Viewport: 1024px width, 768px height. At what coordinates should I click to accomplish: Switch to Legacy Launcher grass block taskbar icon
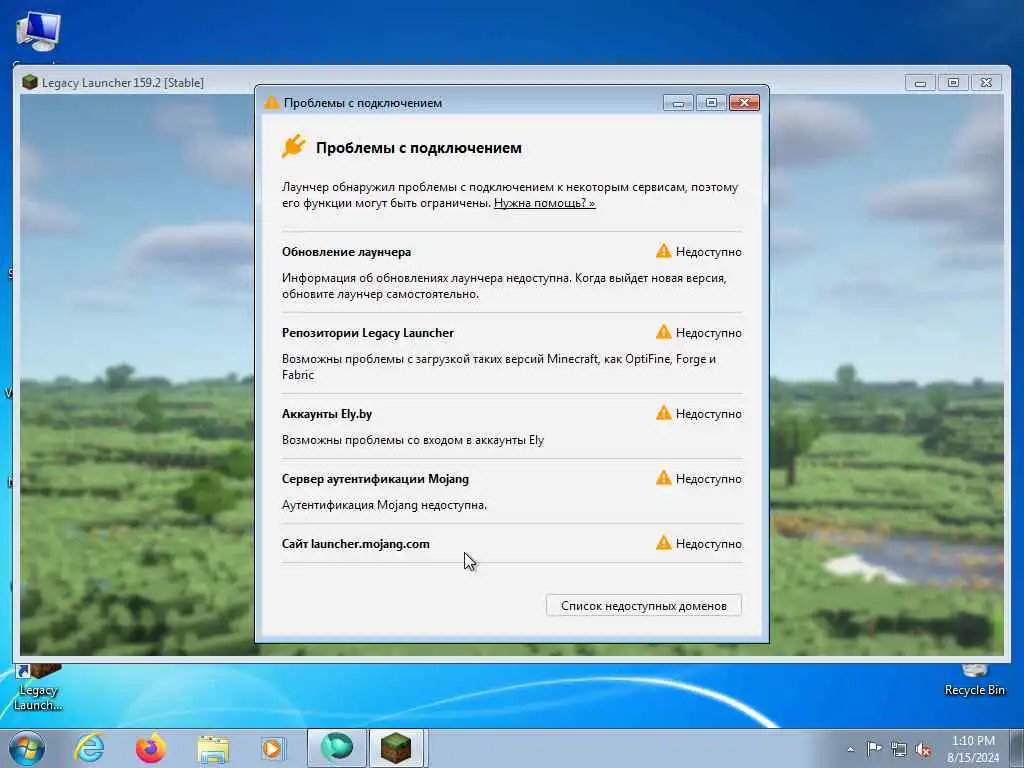click(396, 748)
